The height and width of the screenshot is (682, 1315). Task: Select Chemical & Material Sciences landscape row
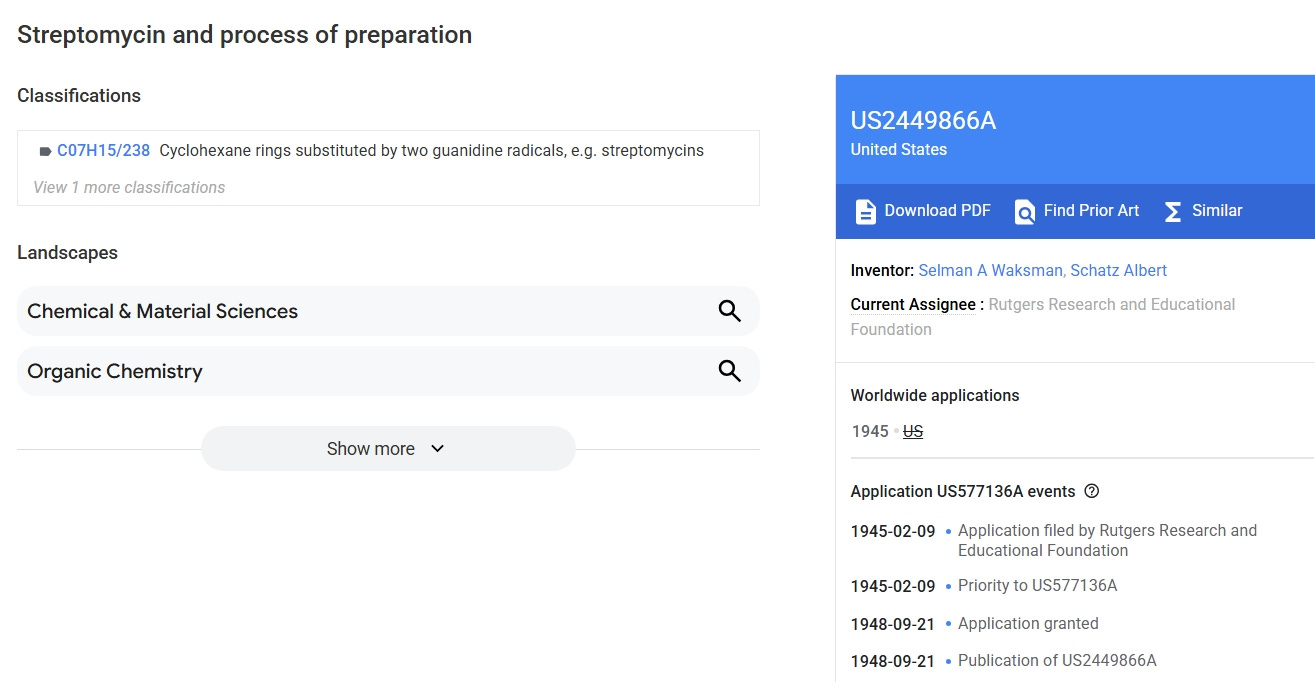388,311
